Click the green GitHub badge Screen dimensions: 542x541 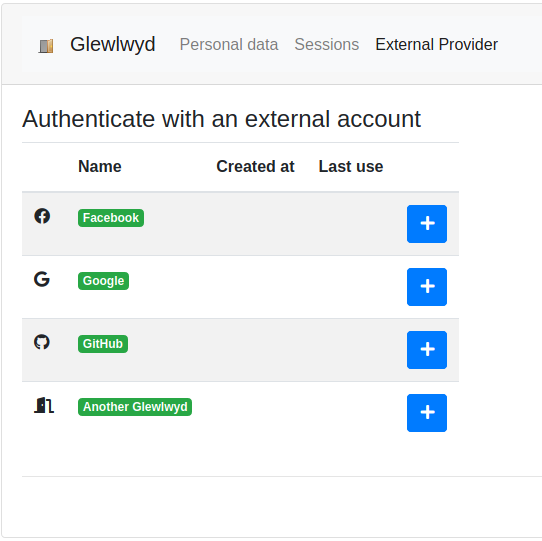pyautogui.click(x=103, y=344)
